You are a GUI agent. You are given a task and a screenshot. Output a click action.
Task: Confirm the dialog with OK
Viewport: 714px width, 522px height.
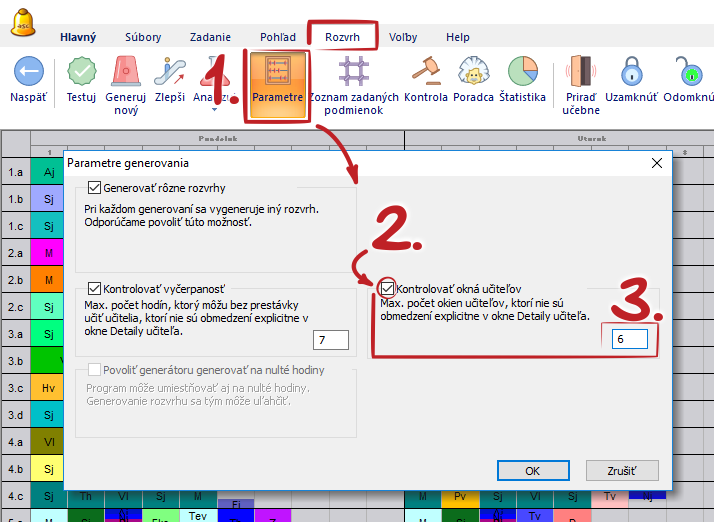532,470
